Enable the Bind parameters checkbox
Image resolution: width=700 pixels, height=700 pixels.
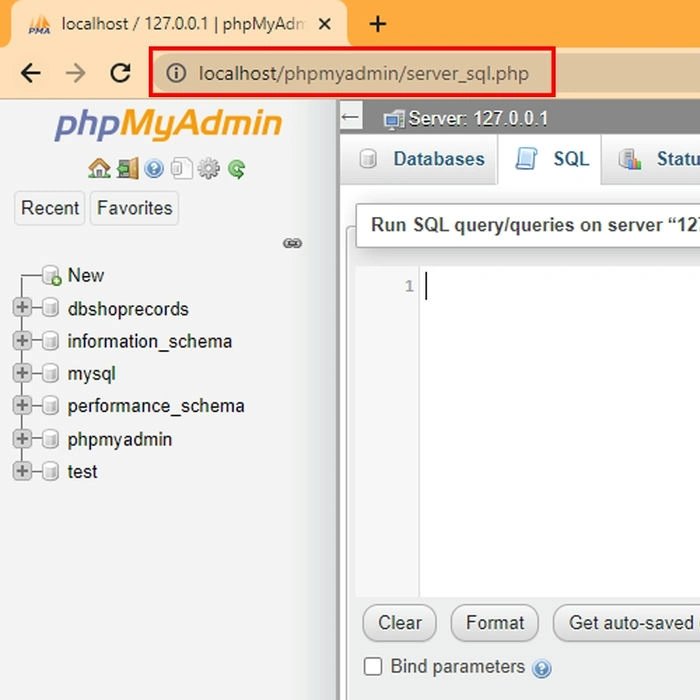(373, 667)
